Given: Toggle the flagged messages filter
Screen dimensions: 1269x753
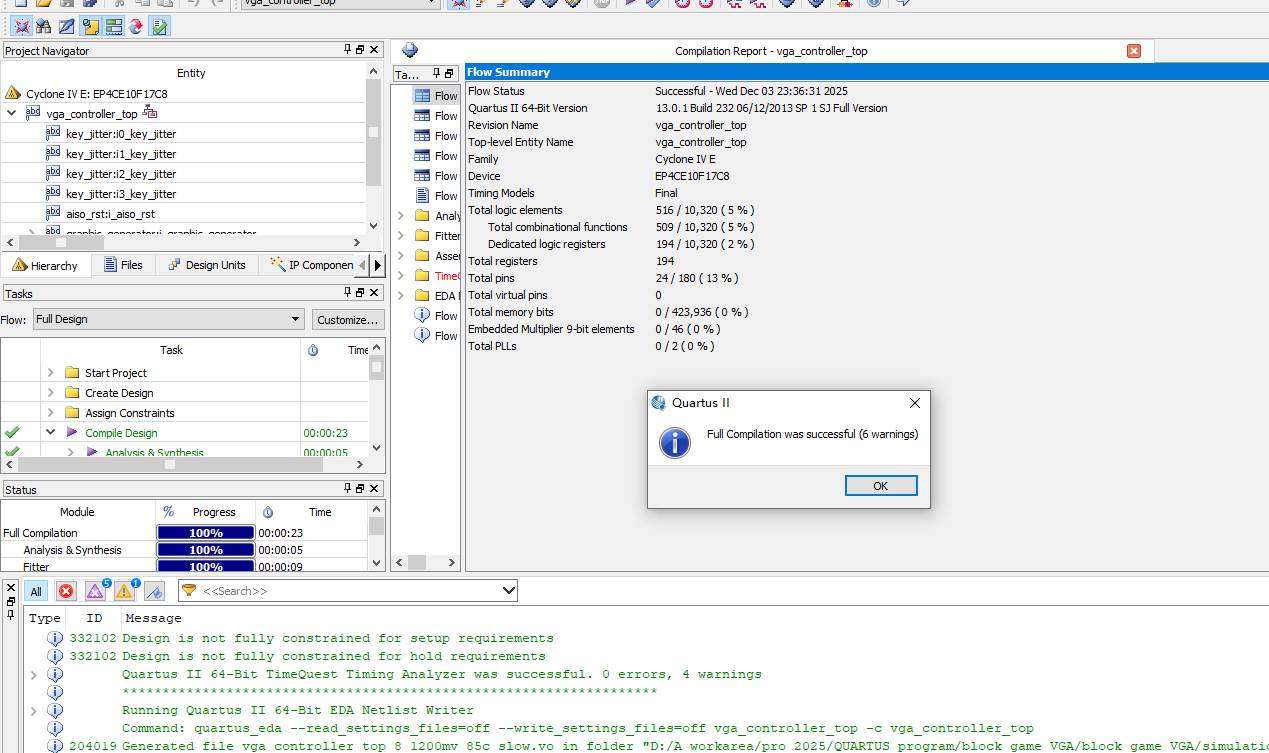Looking at the screenshot, I should click(x=154, y=591).
